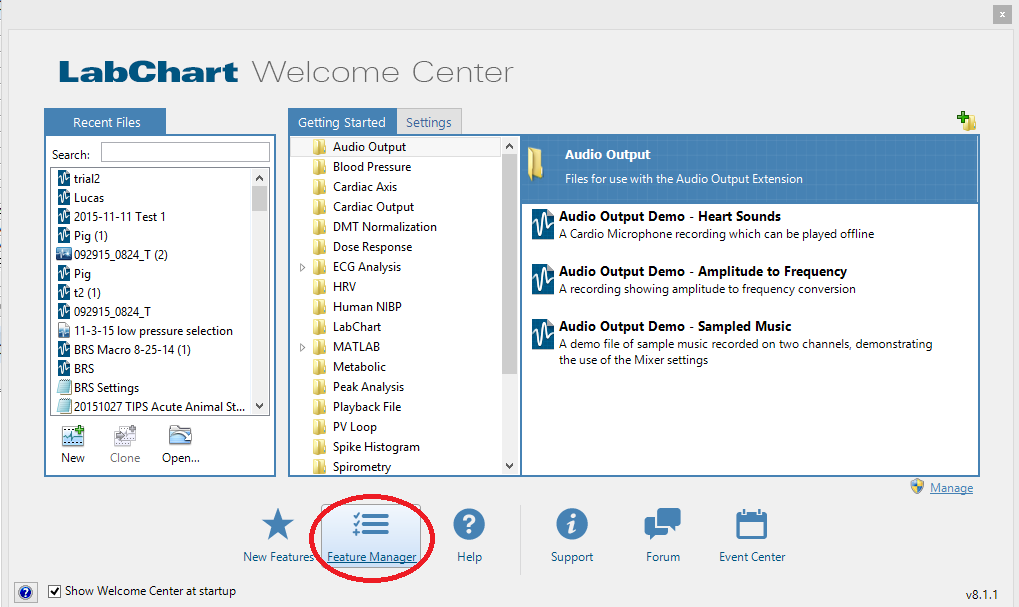The image size is (1019, 607).
Task: Open the Support info icon
Action: click(572, 525)
